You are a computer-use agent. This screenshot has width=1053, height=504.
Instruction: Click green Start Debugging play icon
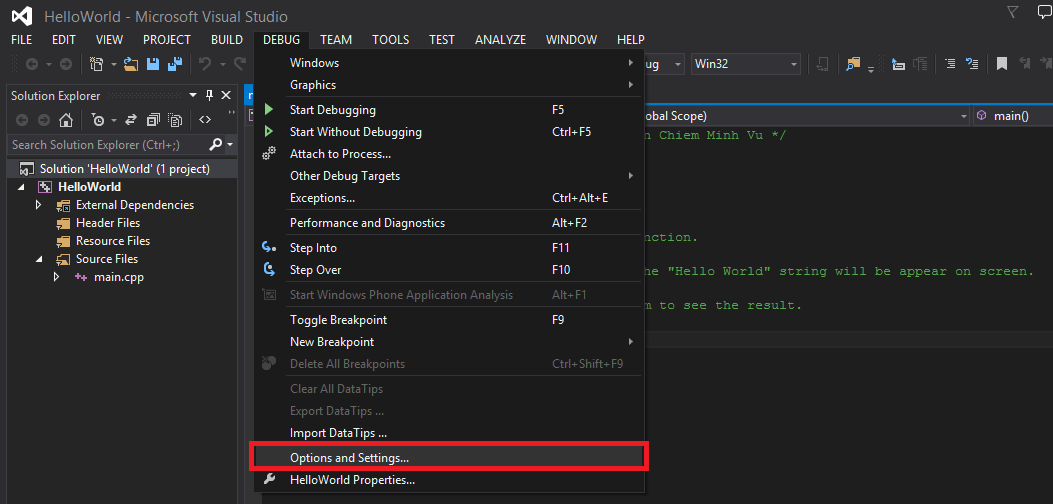[269, 110]
